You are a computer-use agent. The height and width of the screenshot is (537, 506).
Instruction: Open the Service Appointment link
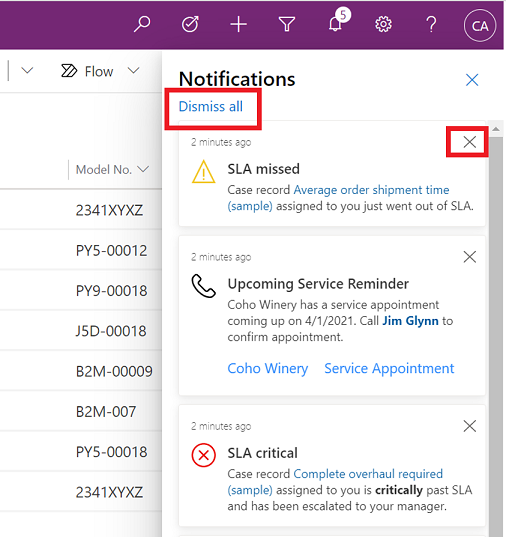[389, 369]
